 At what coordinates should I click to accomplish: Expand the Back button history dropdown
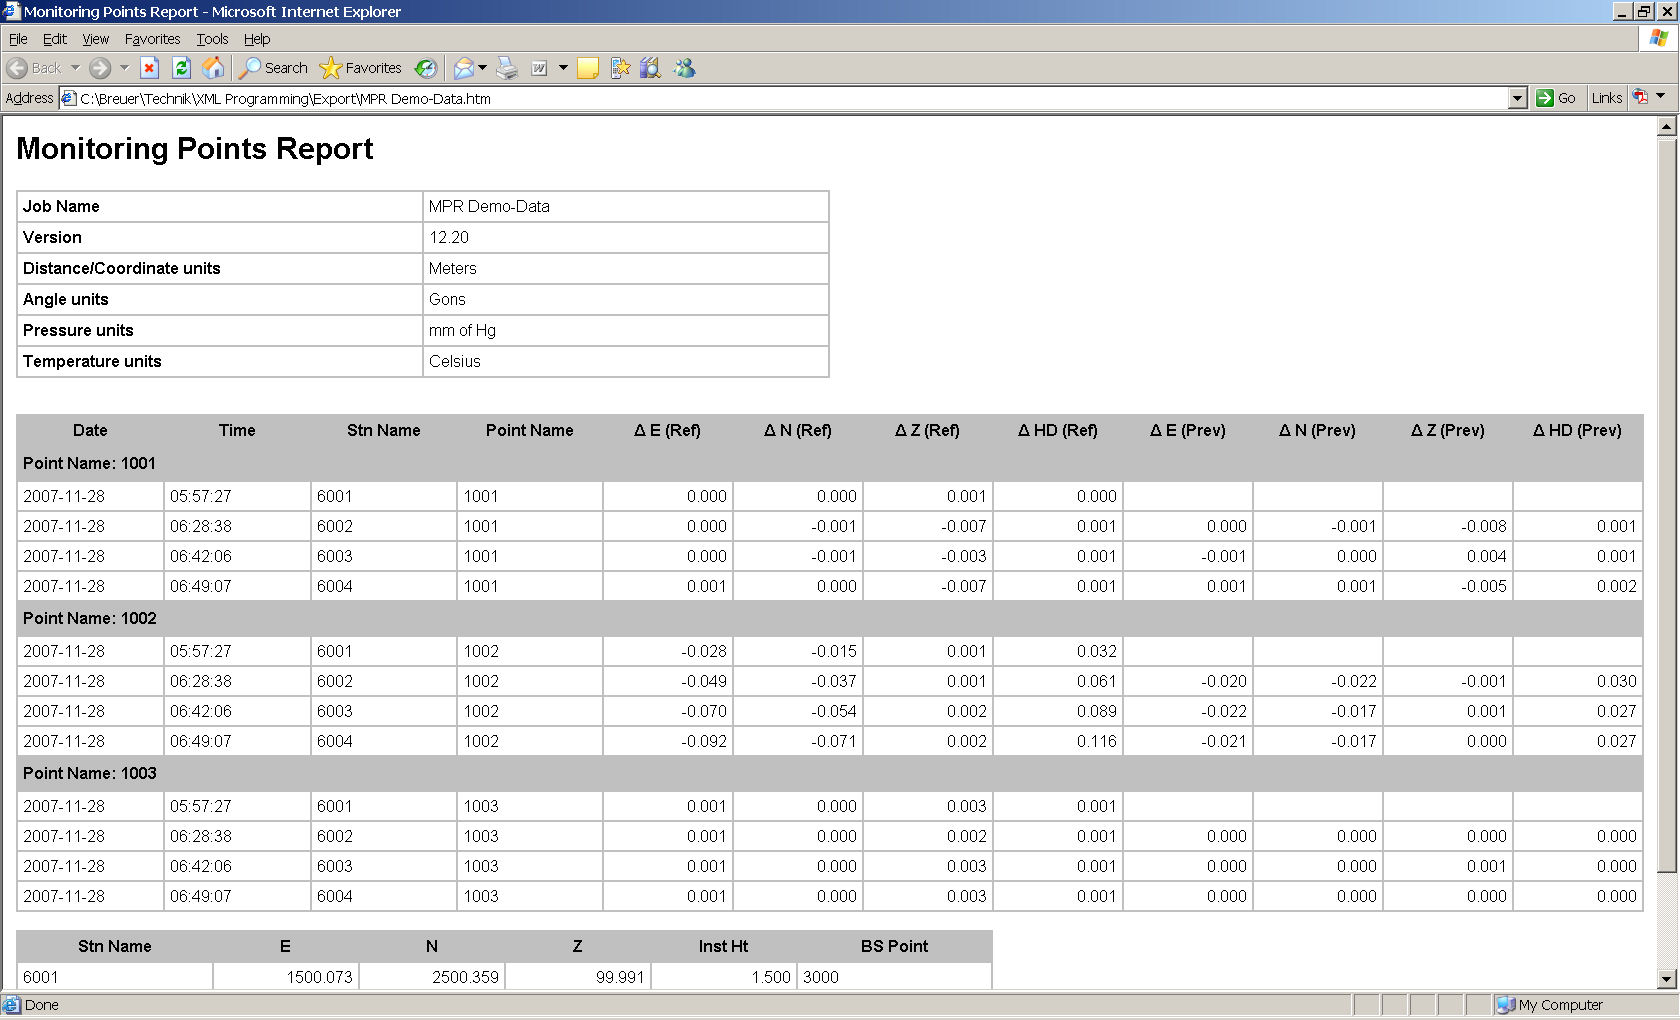point(75,68)
